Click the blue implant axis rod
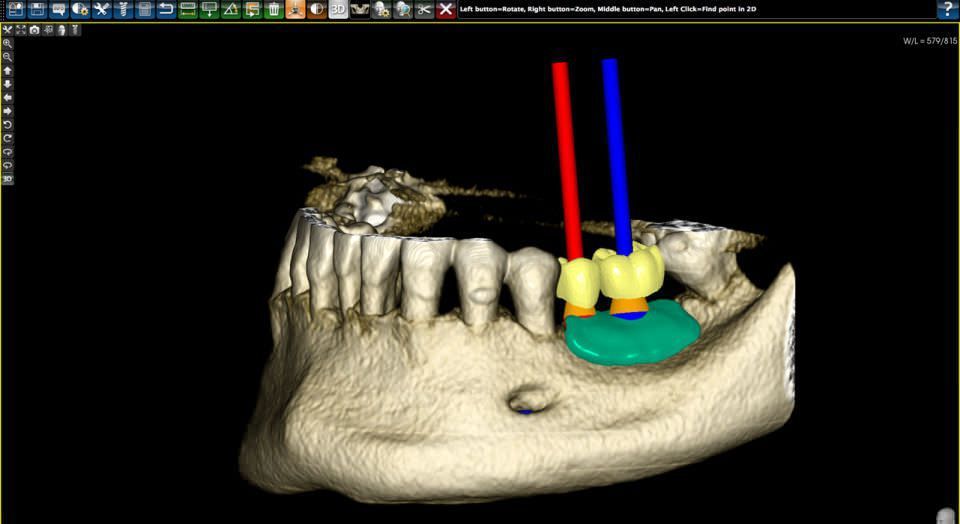The height and width of the screenshot is (524, 960). point(616,150)
